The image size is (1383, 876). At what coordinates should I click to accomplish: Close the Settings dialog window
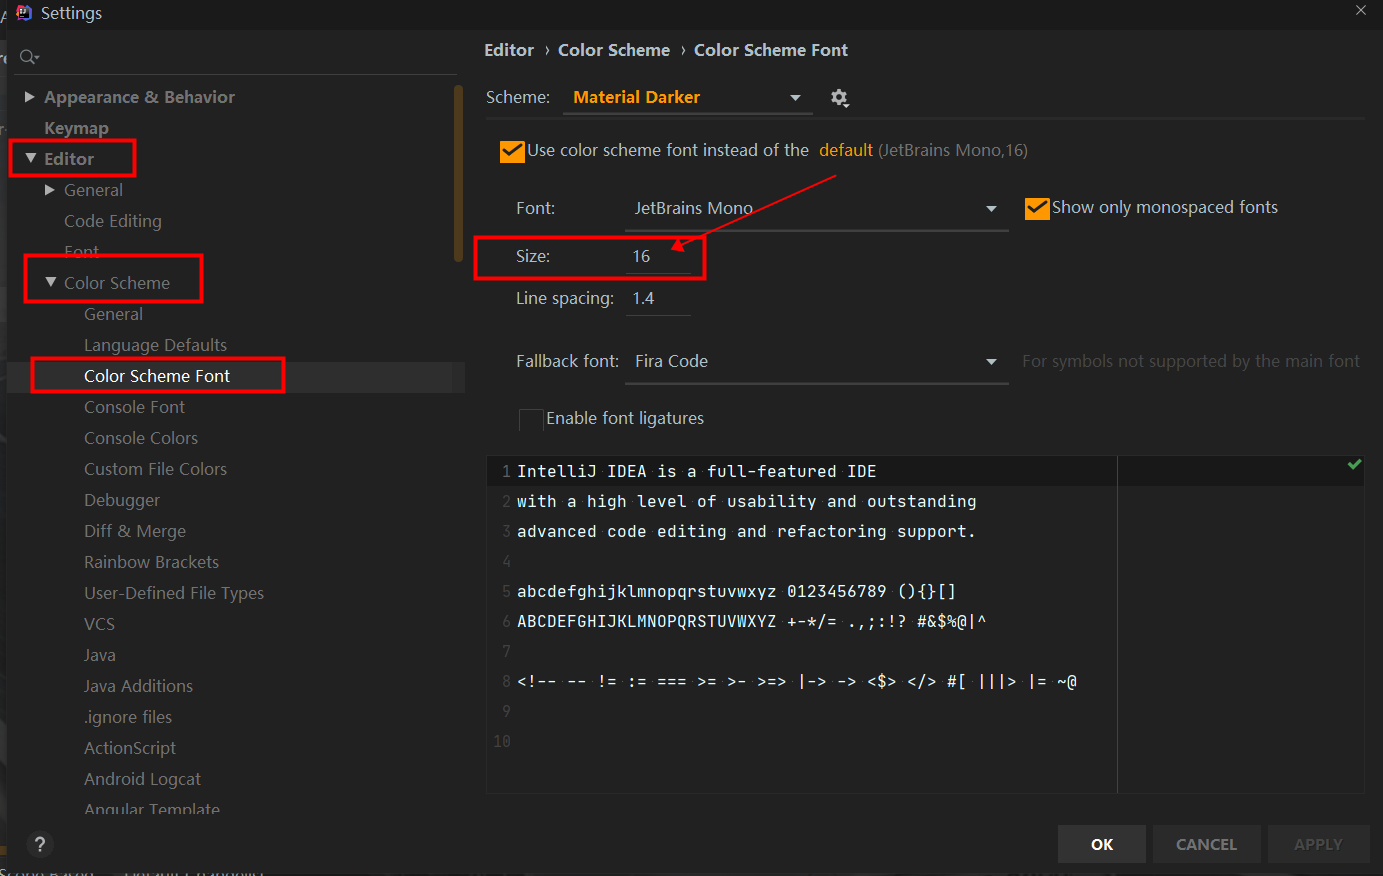coord(1361,10)
